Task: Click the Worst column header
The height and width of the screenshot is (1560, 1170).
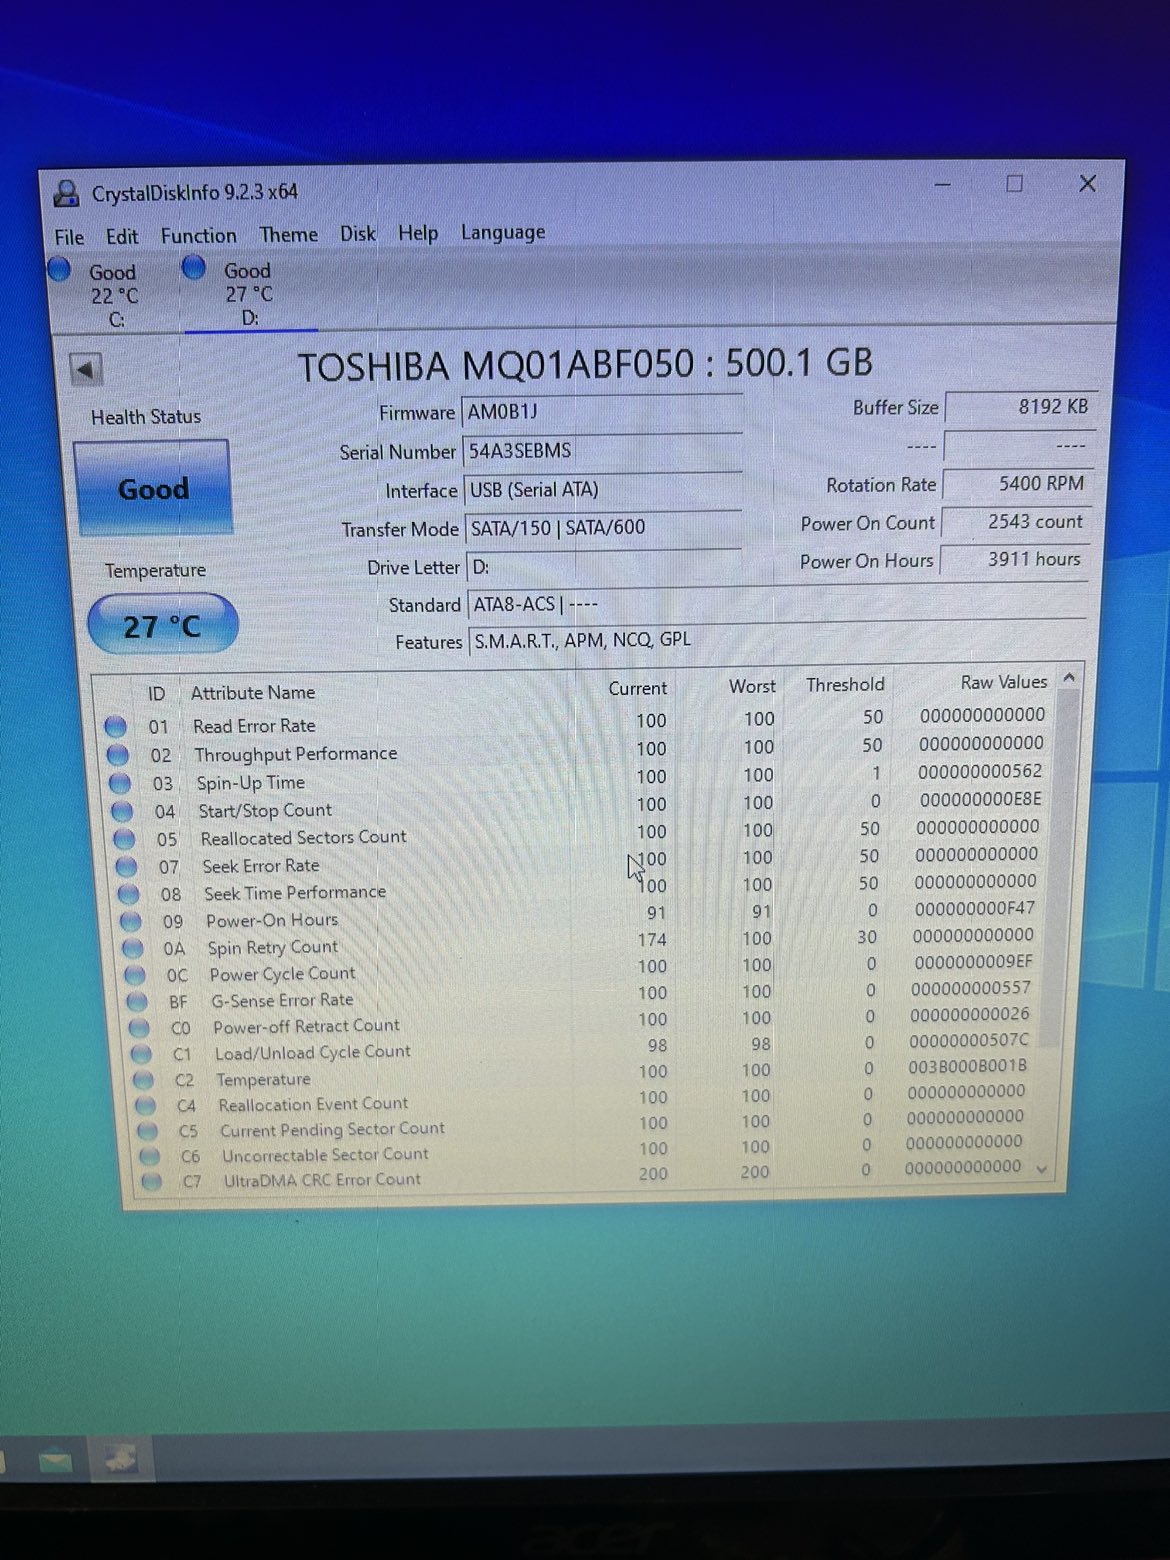Action: point(752,687)
